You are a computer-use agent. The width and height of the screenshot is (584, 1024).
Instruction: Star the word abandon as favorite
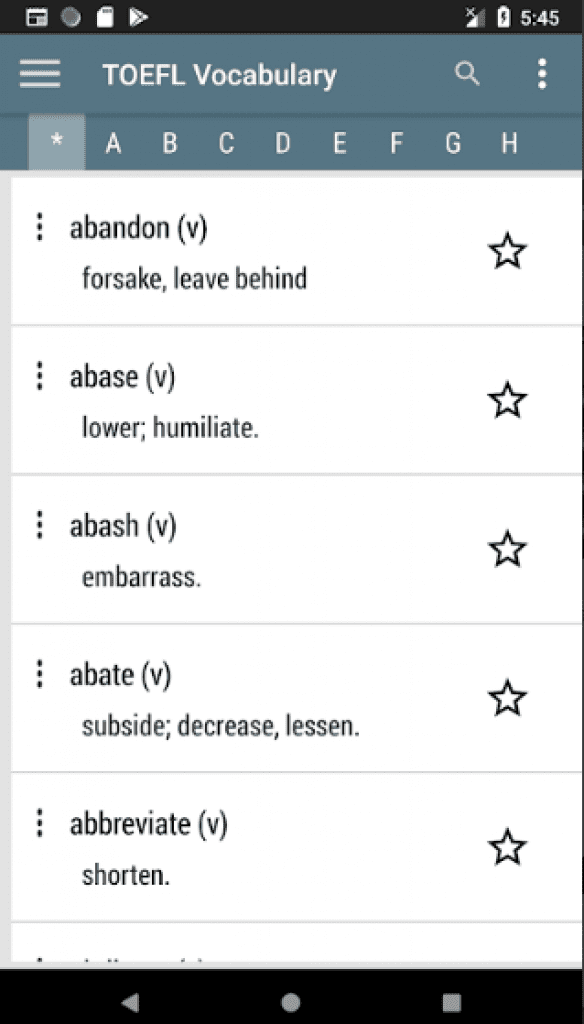coord(507,251)
